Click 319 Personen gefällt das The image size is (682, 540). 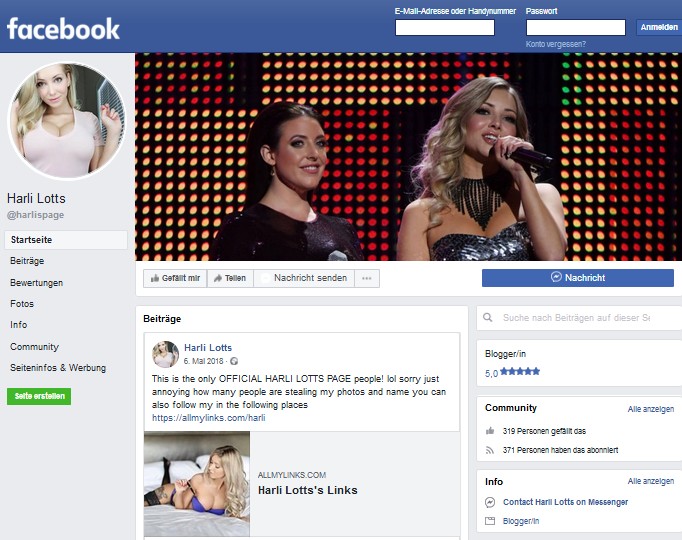[544, 431]
